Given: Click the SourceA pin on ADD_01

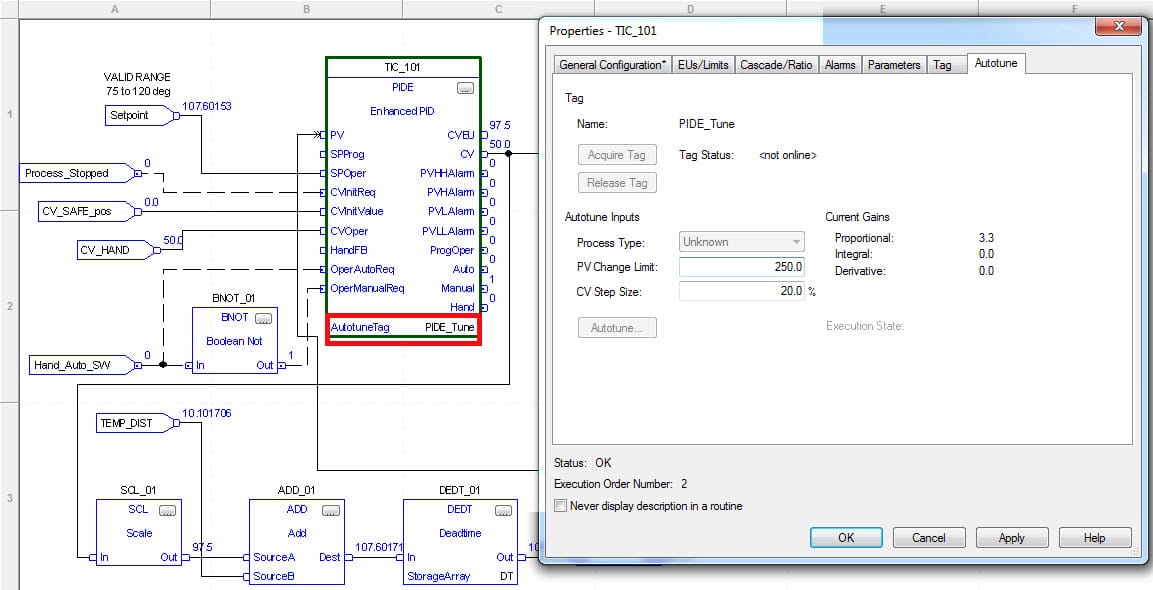Looking at the screenshot, I should (246, 558).
